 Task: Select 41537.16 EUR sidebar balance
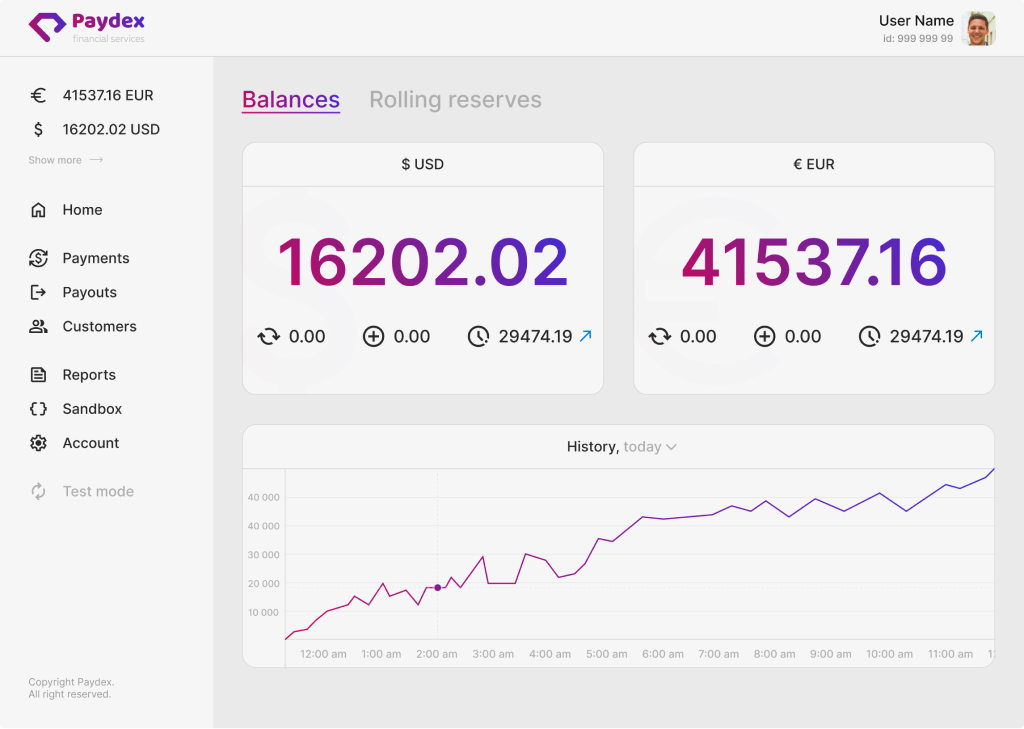(x=108, y=95)
